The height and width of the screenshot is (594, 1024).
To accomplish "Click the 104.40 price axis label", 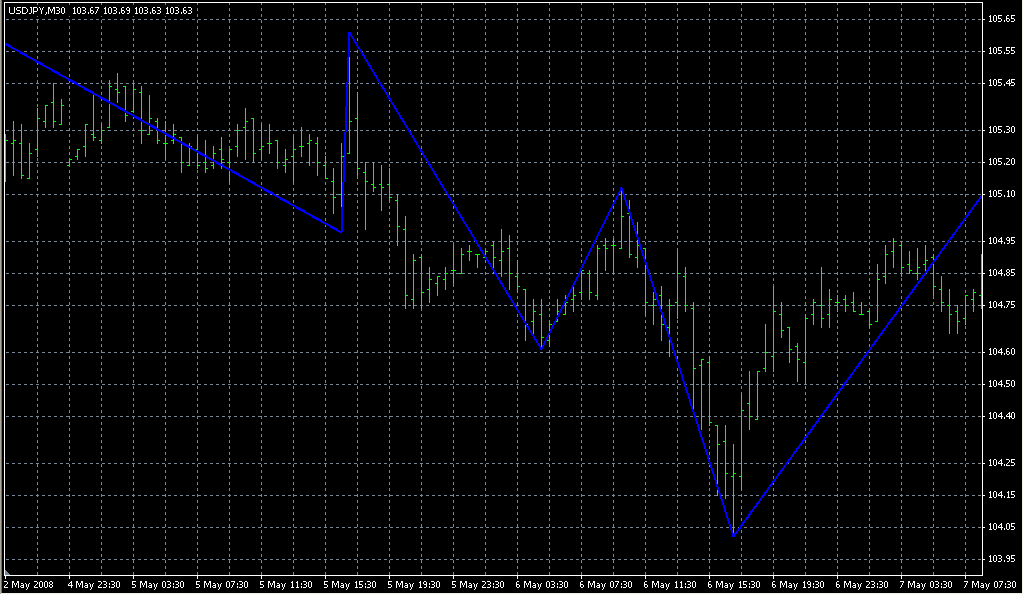I will pos(1001,416).
